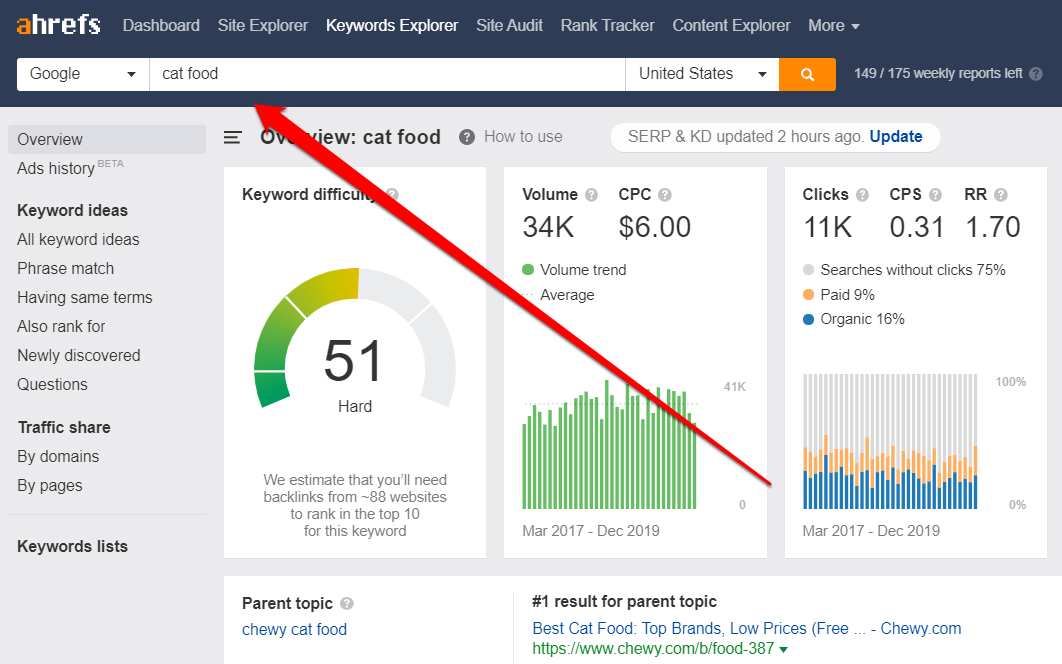This screenshot has height=664, width=1062.
Task: Click the stacked clicks bar chart
Action: pyautogui.click(x=890, y=441)
